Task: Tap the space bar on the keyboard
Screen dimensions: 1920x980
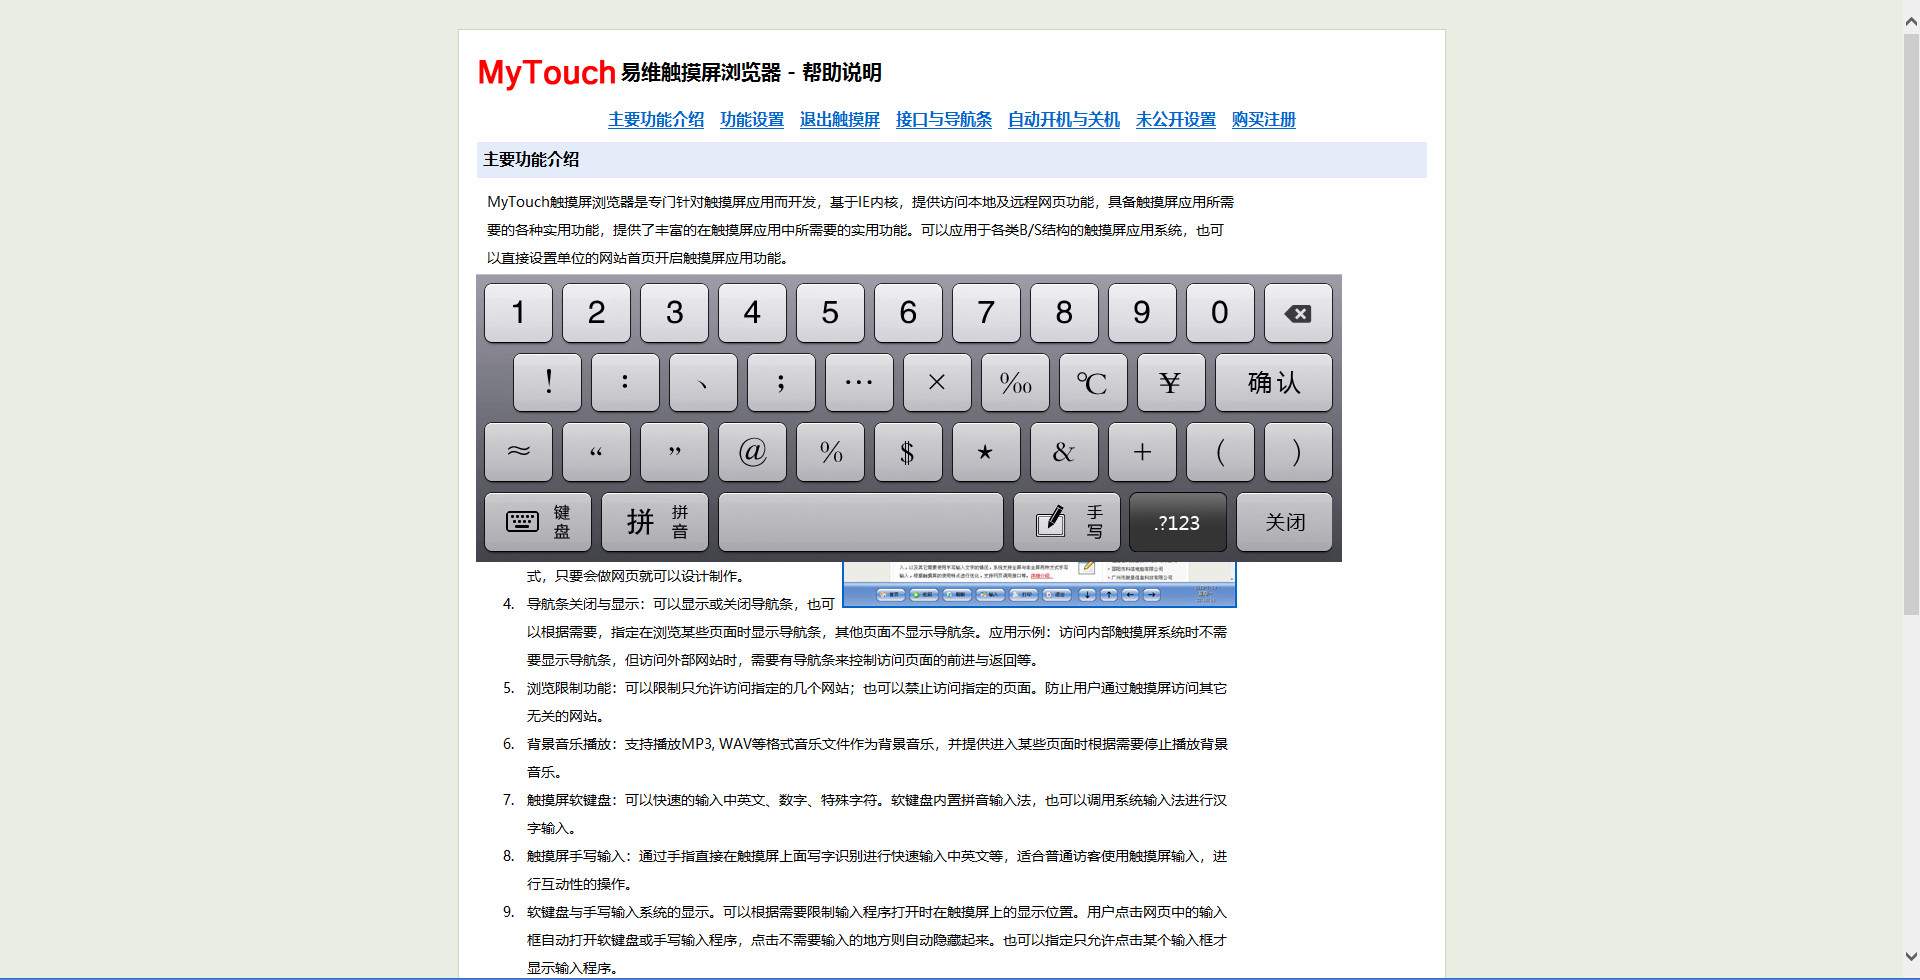Action: (x=861, y=522)
